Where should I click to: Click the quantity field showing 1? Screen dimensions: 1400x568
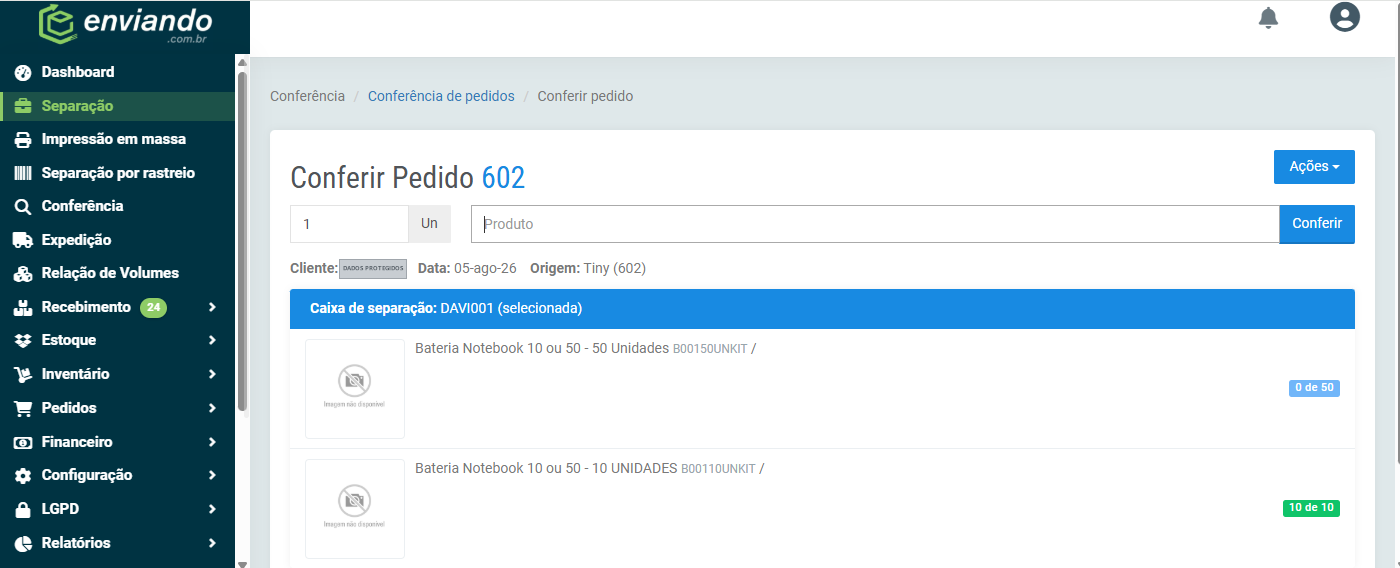tap(349, 224)
